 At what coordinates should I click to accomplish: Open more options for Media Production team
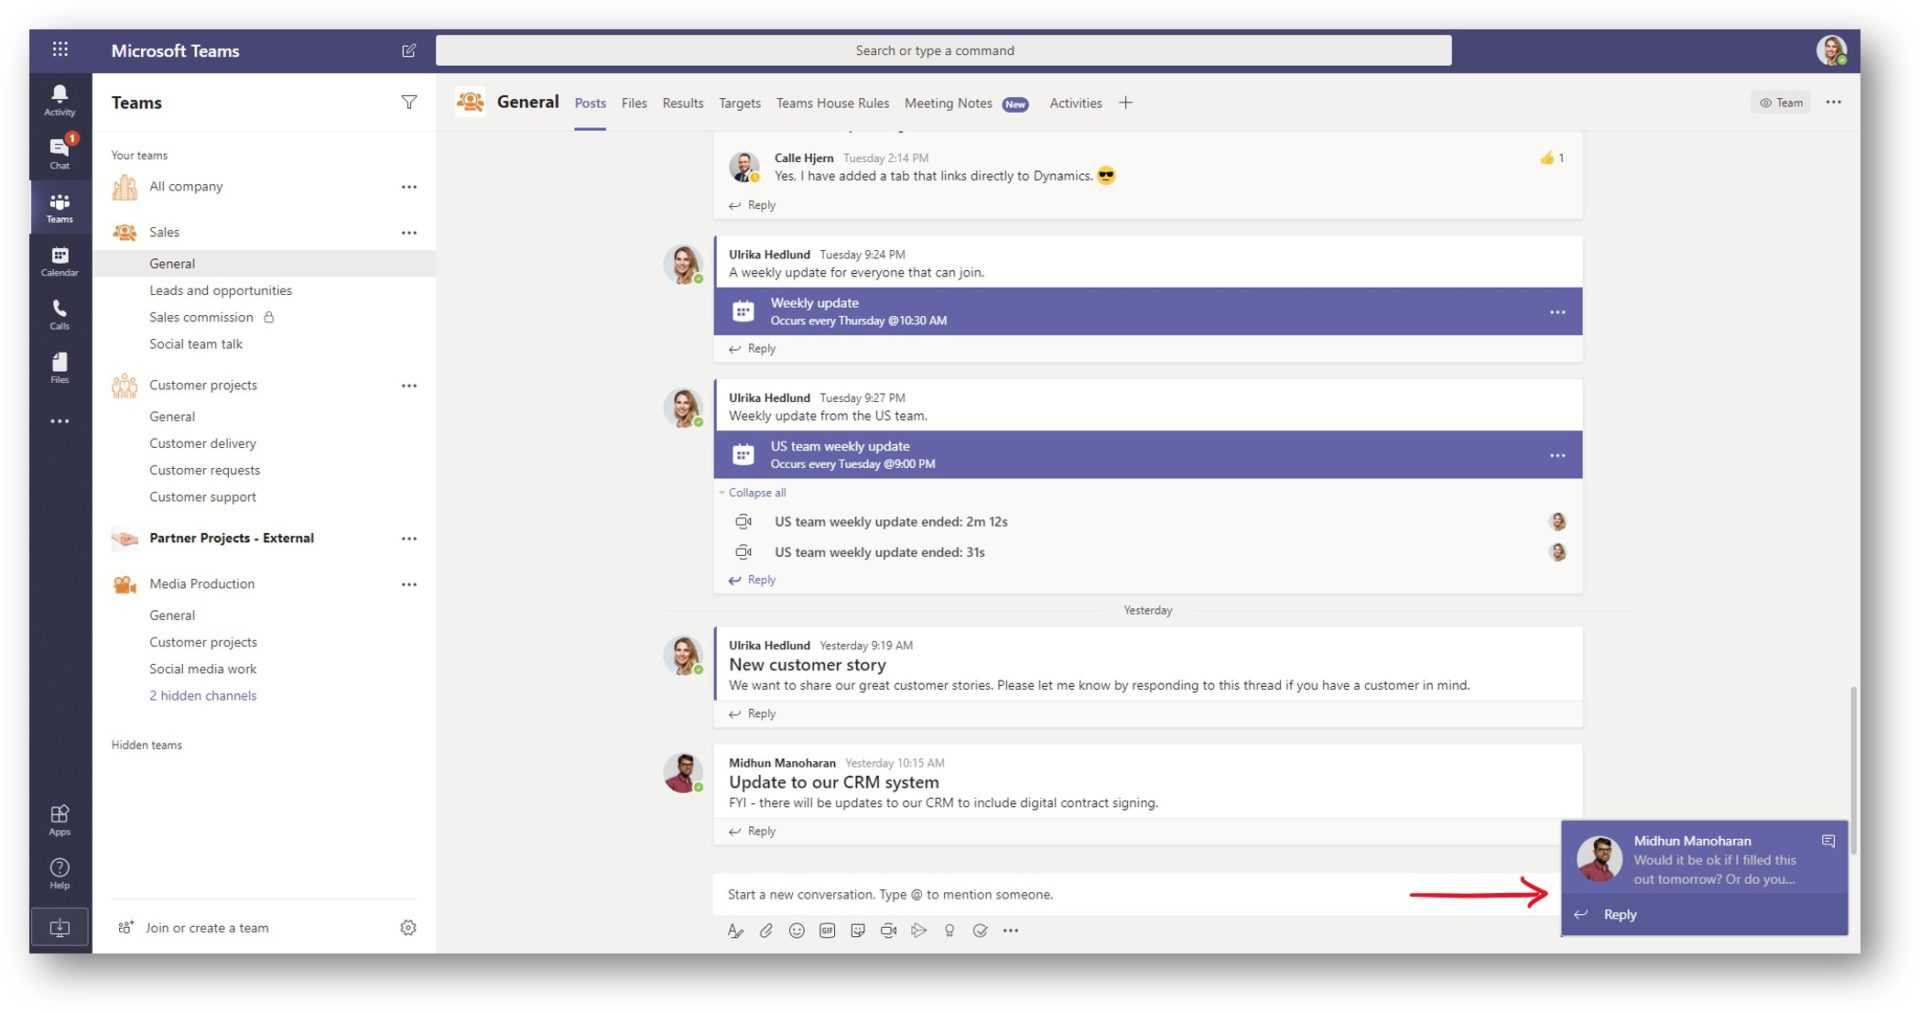tap(409, 584)
